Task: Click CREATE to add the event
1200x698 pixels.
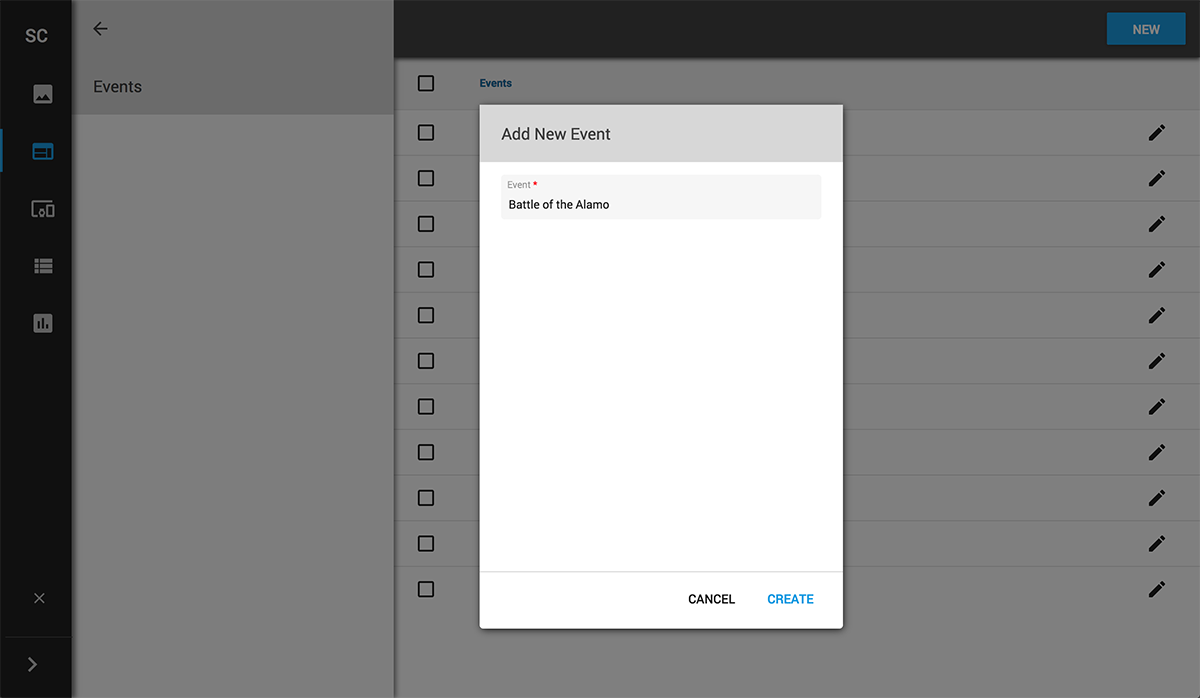Action: tap(790, 599)
